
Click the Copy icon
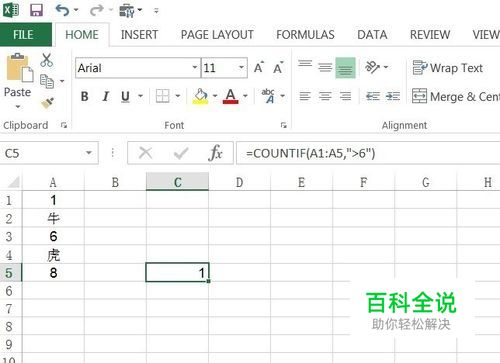pos(47,81)
